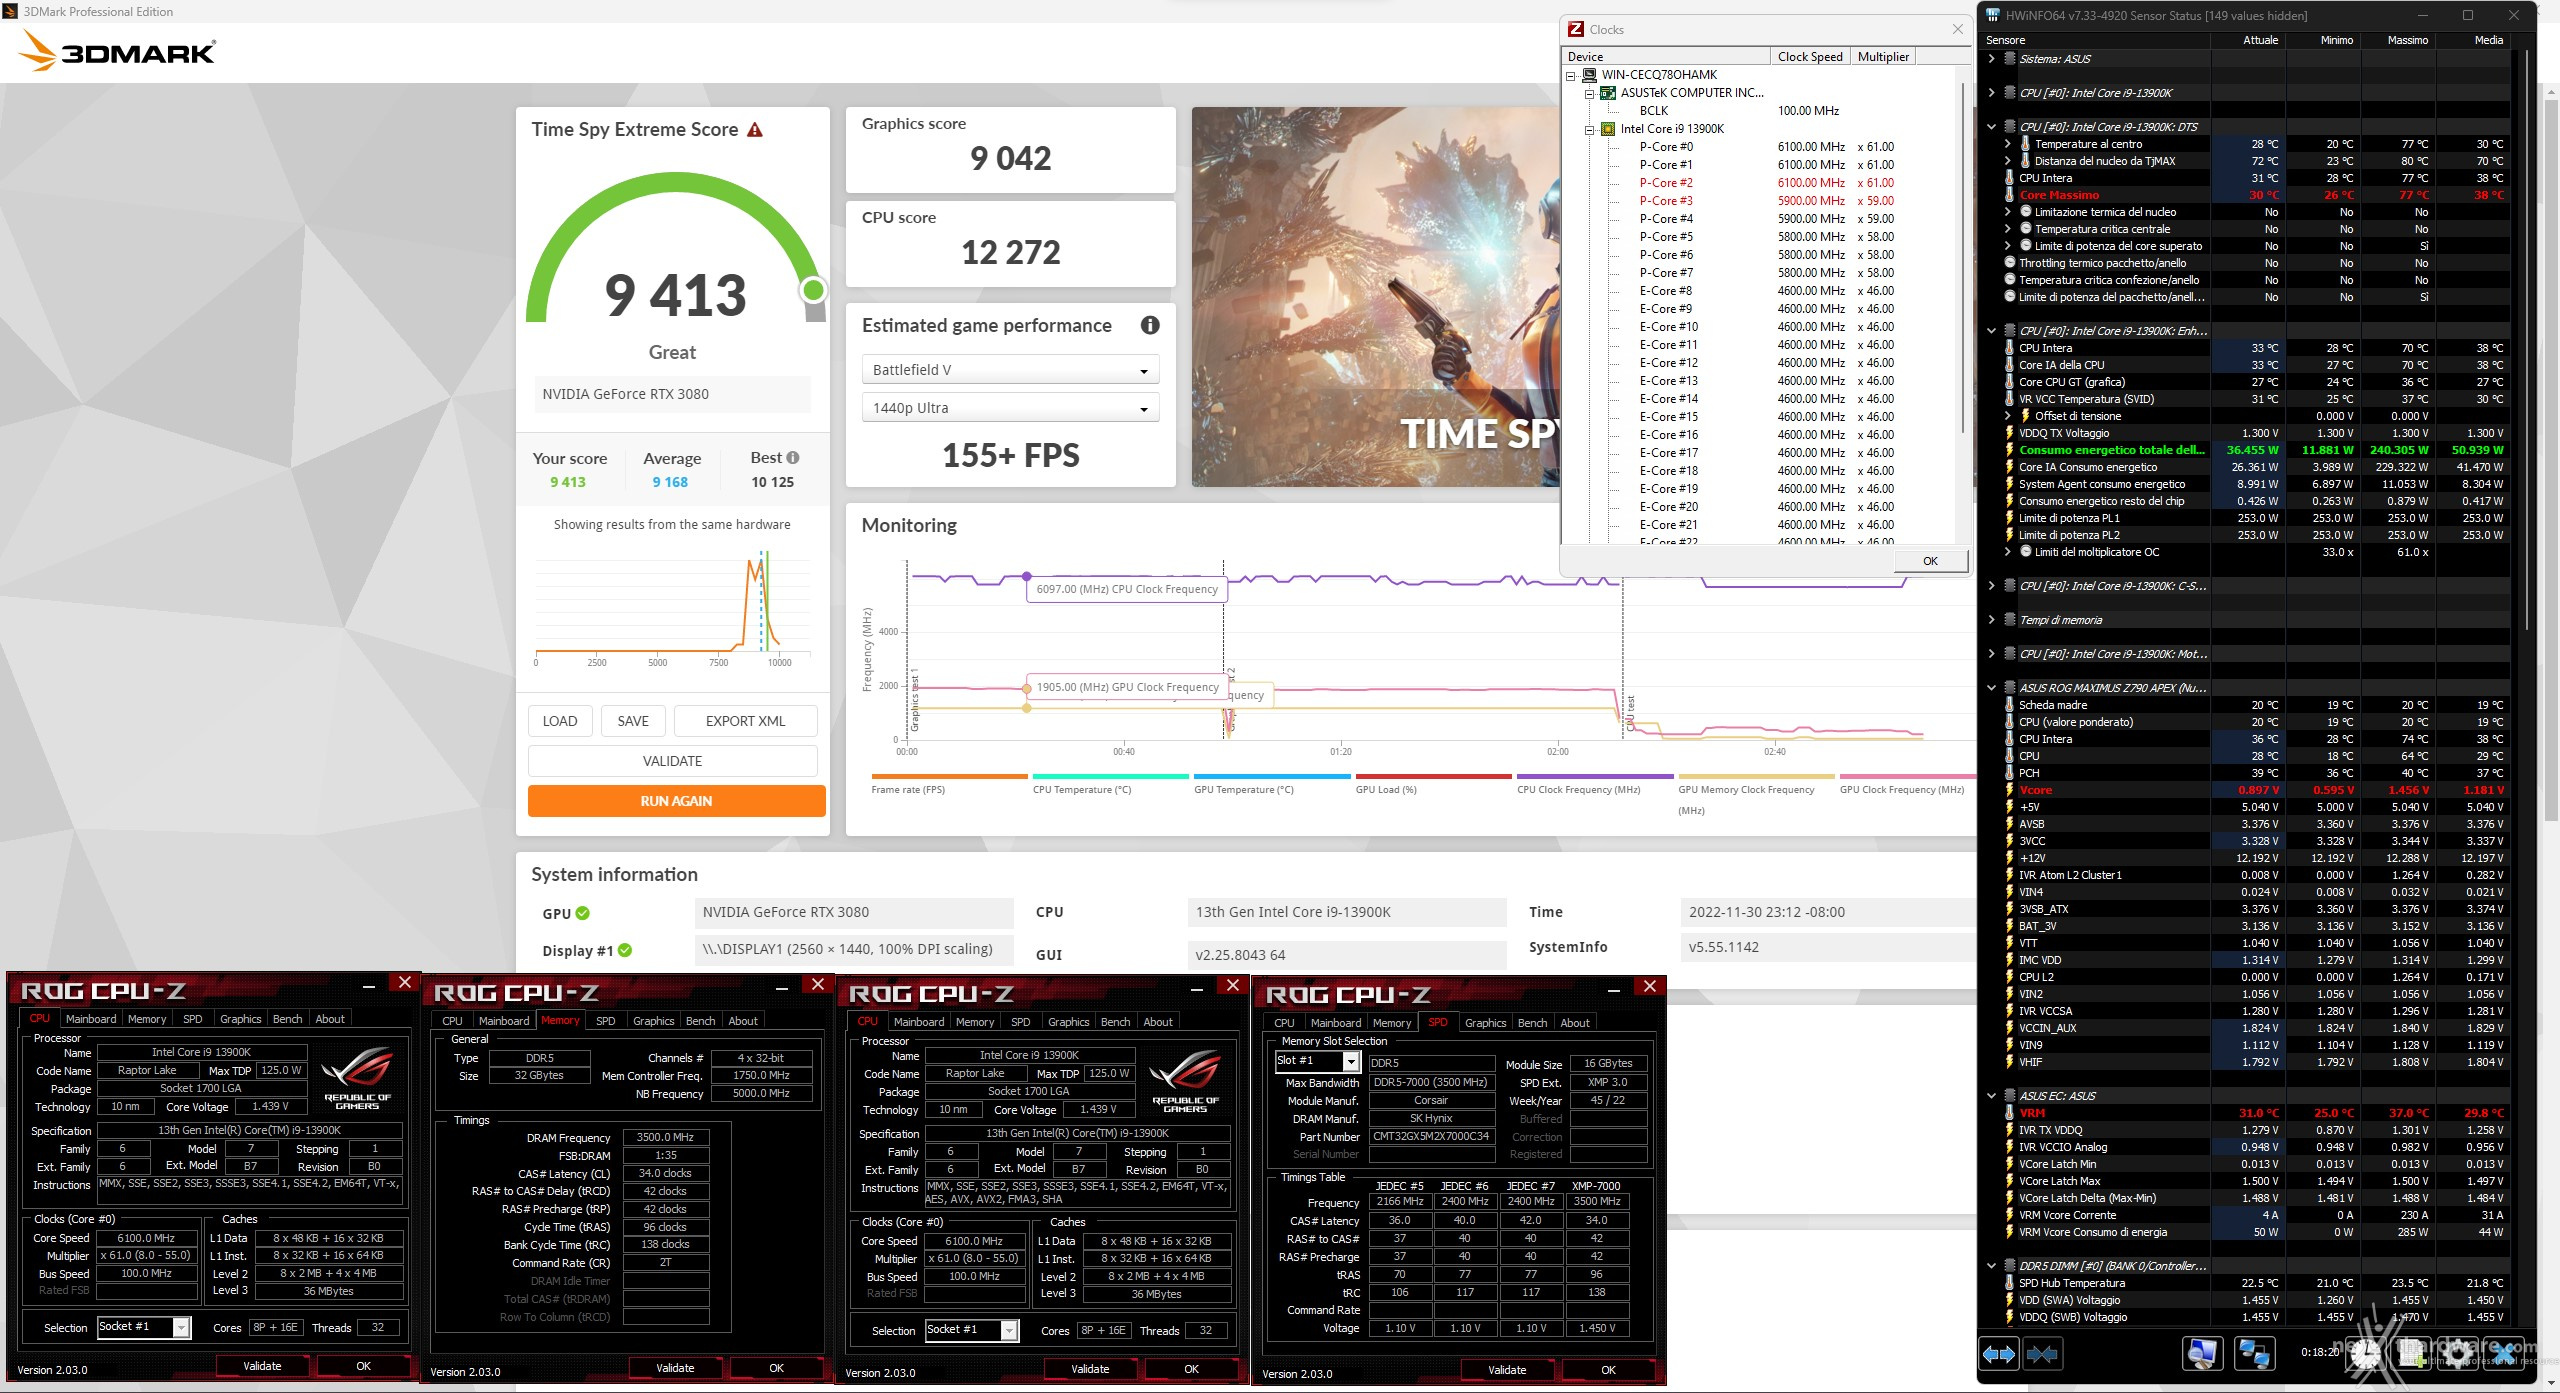Click OK in the Clocks window
Image resolution: width=2560 pixels, height=1393 pixels.
tap(1930, 561)
